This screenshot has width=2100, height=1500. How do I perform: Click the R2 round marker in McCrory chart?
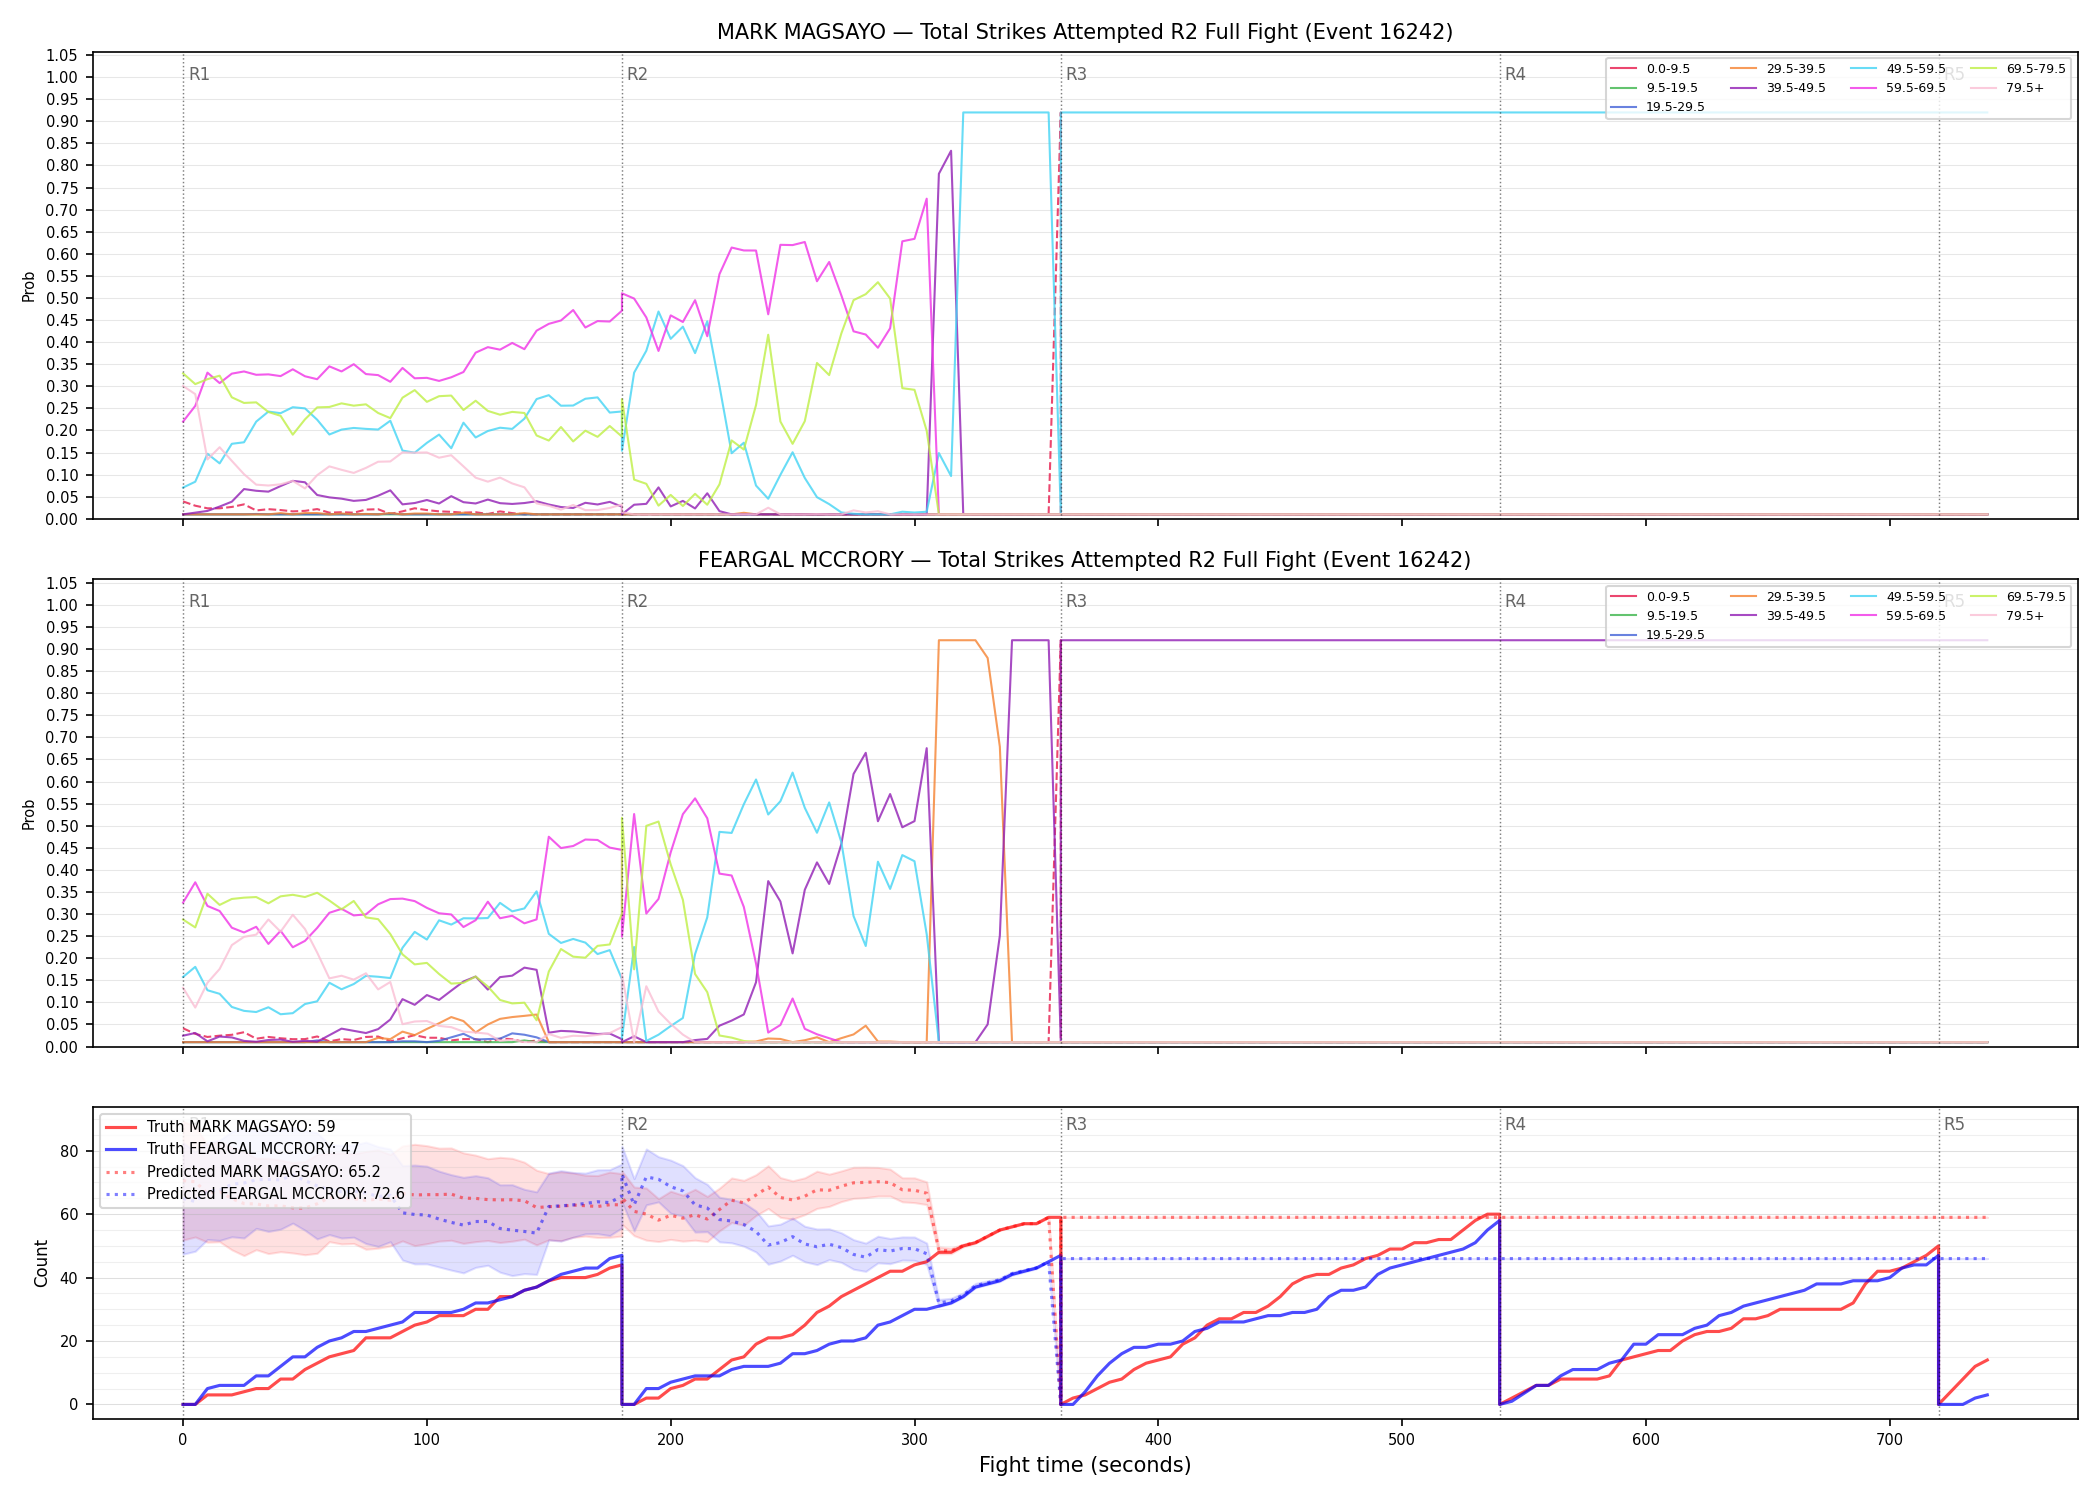pyautogui.click(x=637, y=602)
